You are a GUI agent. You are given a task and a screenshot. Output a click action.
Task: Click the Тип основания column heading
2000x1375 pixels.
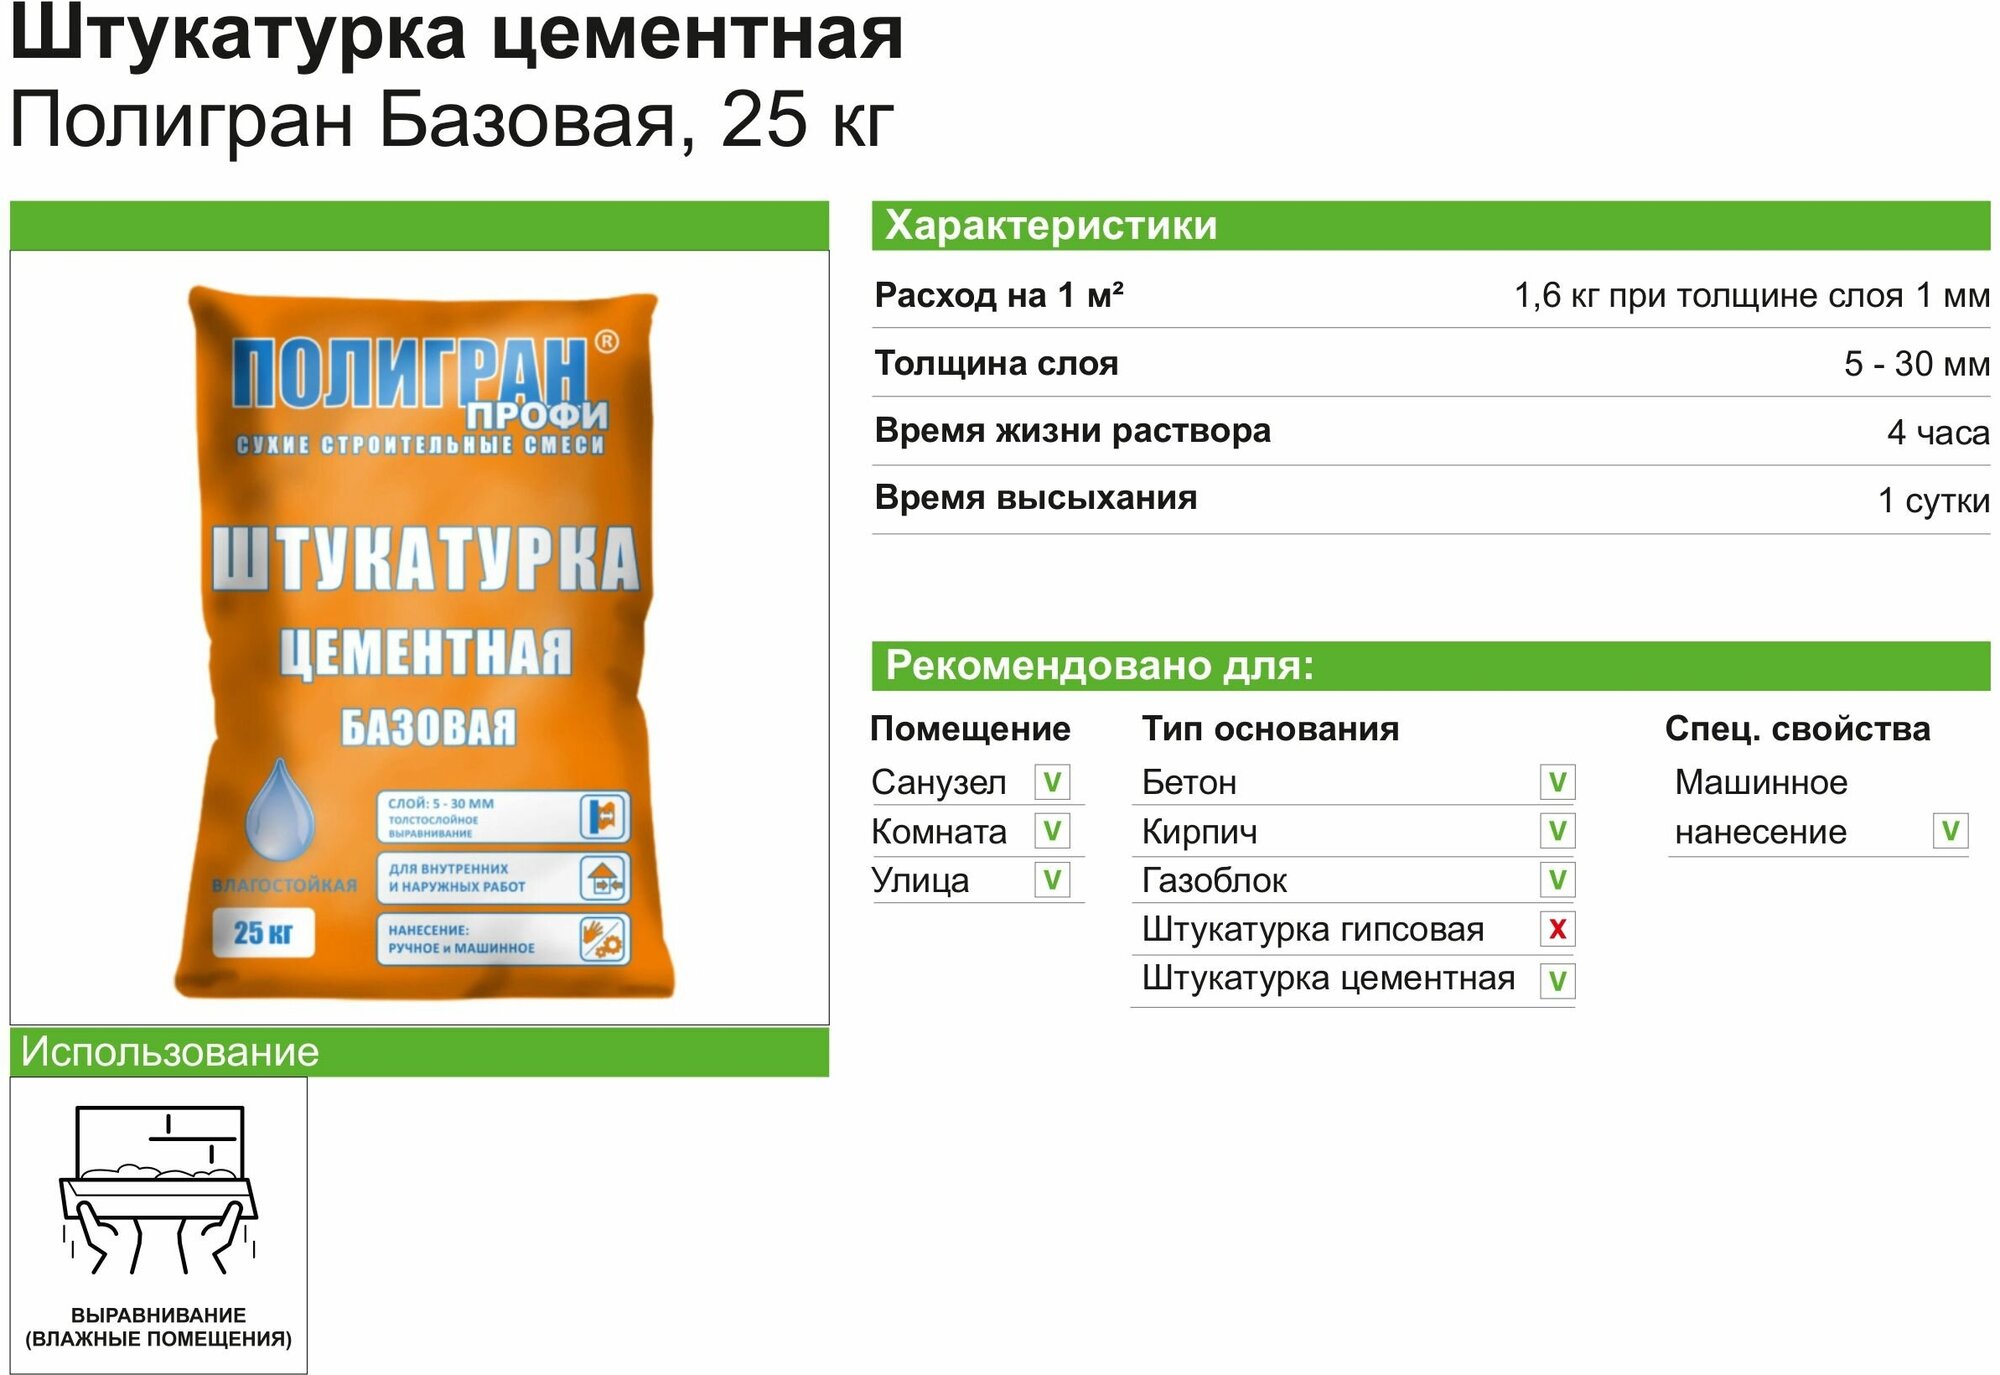1270,729
